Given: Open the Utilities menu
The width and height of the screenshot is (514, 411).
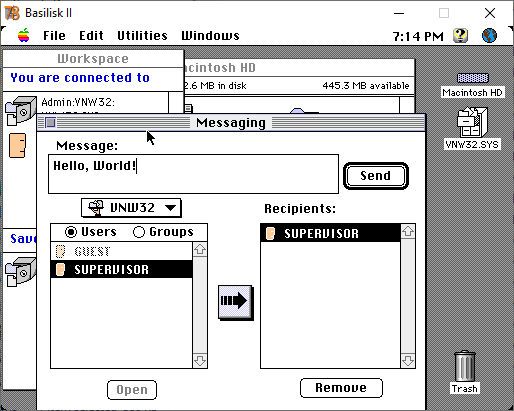Looking at the screenshot, I should [x=142, y=36].
